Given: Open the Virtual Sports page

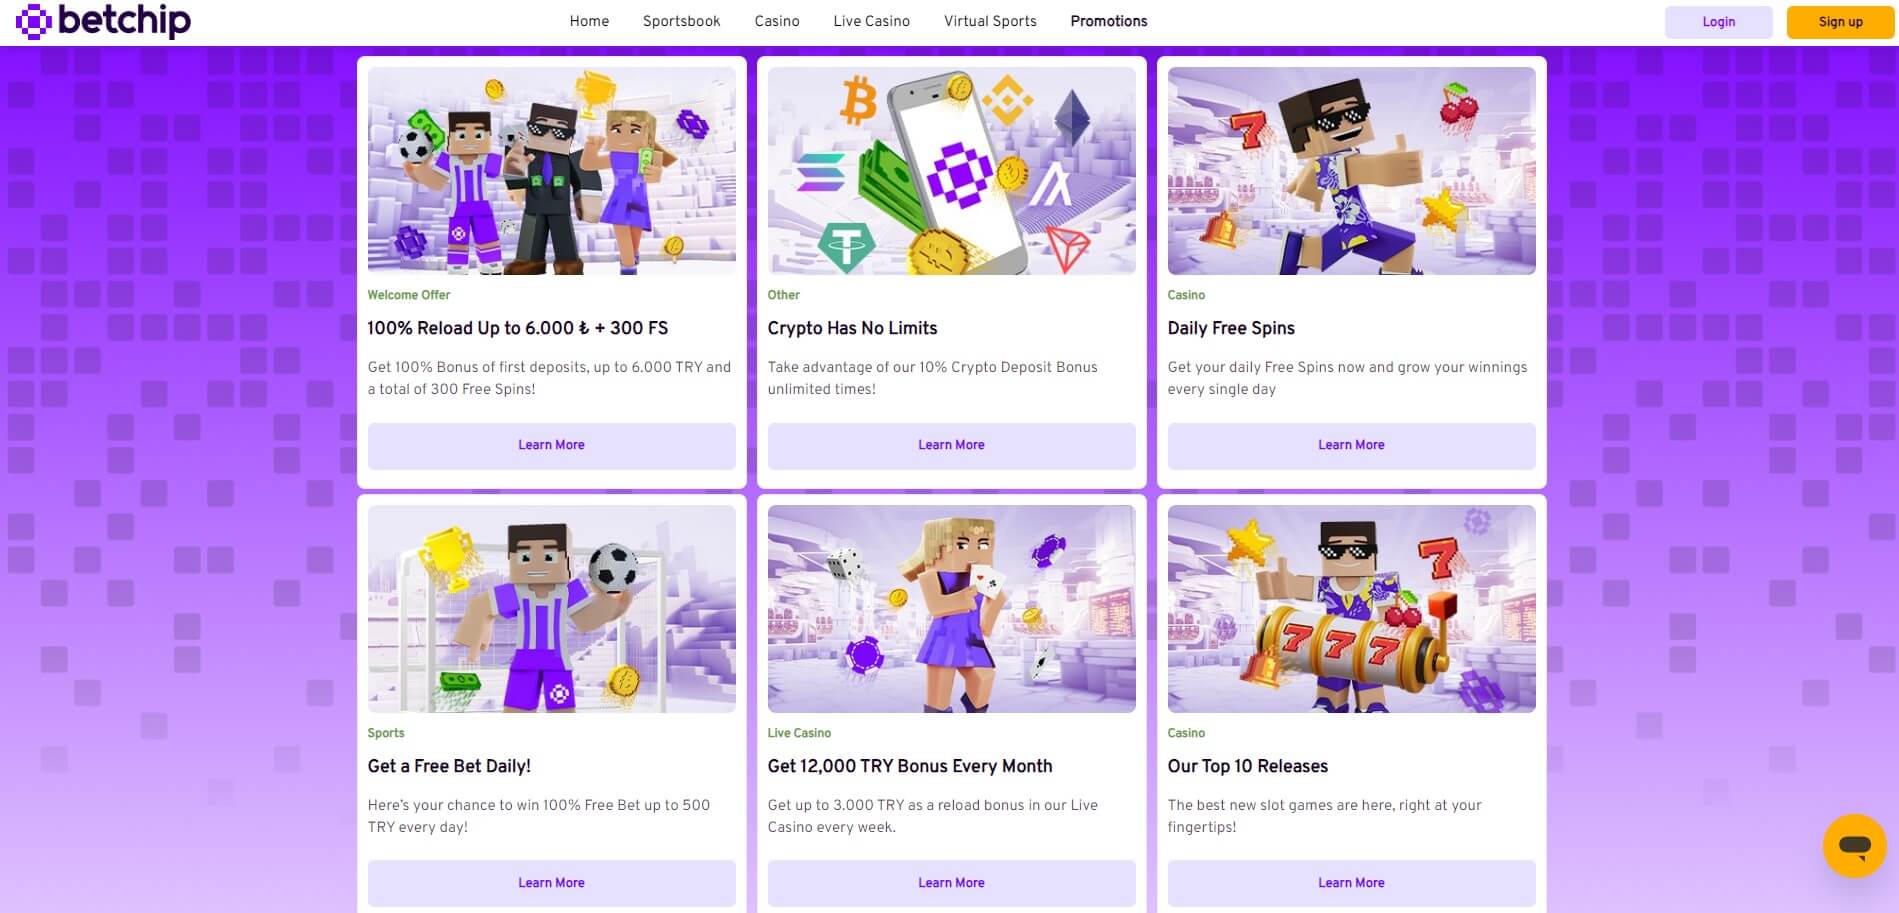Looking at the screenshot, I should (990, 21).
